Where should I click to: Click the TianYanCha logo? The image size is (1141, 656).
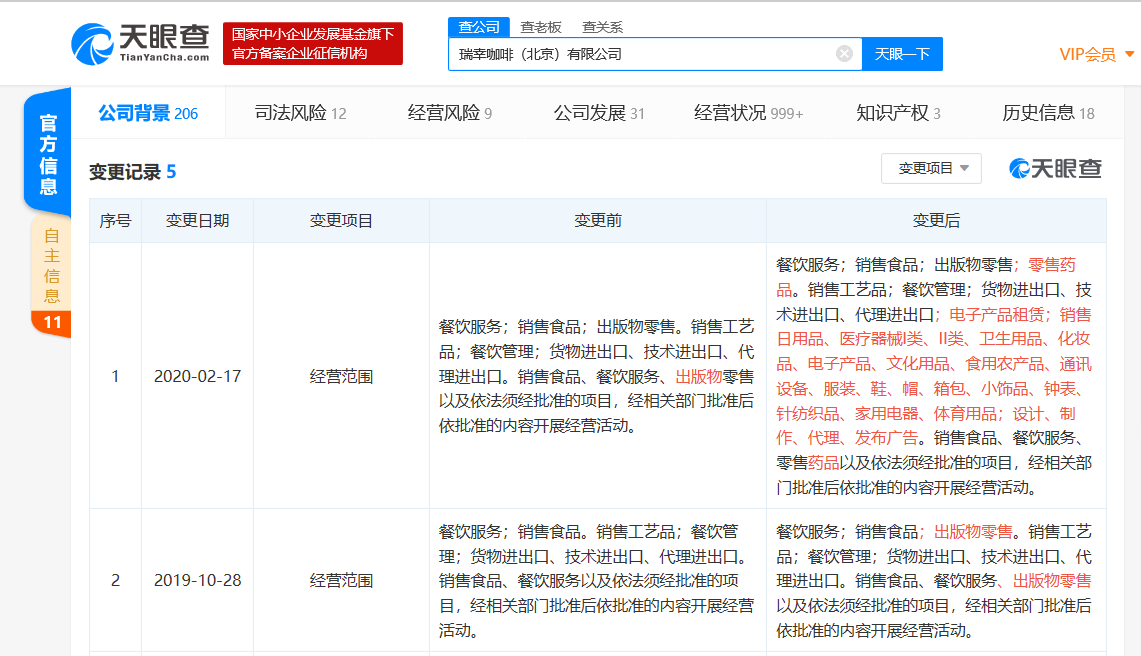140,44
